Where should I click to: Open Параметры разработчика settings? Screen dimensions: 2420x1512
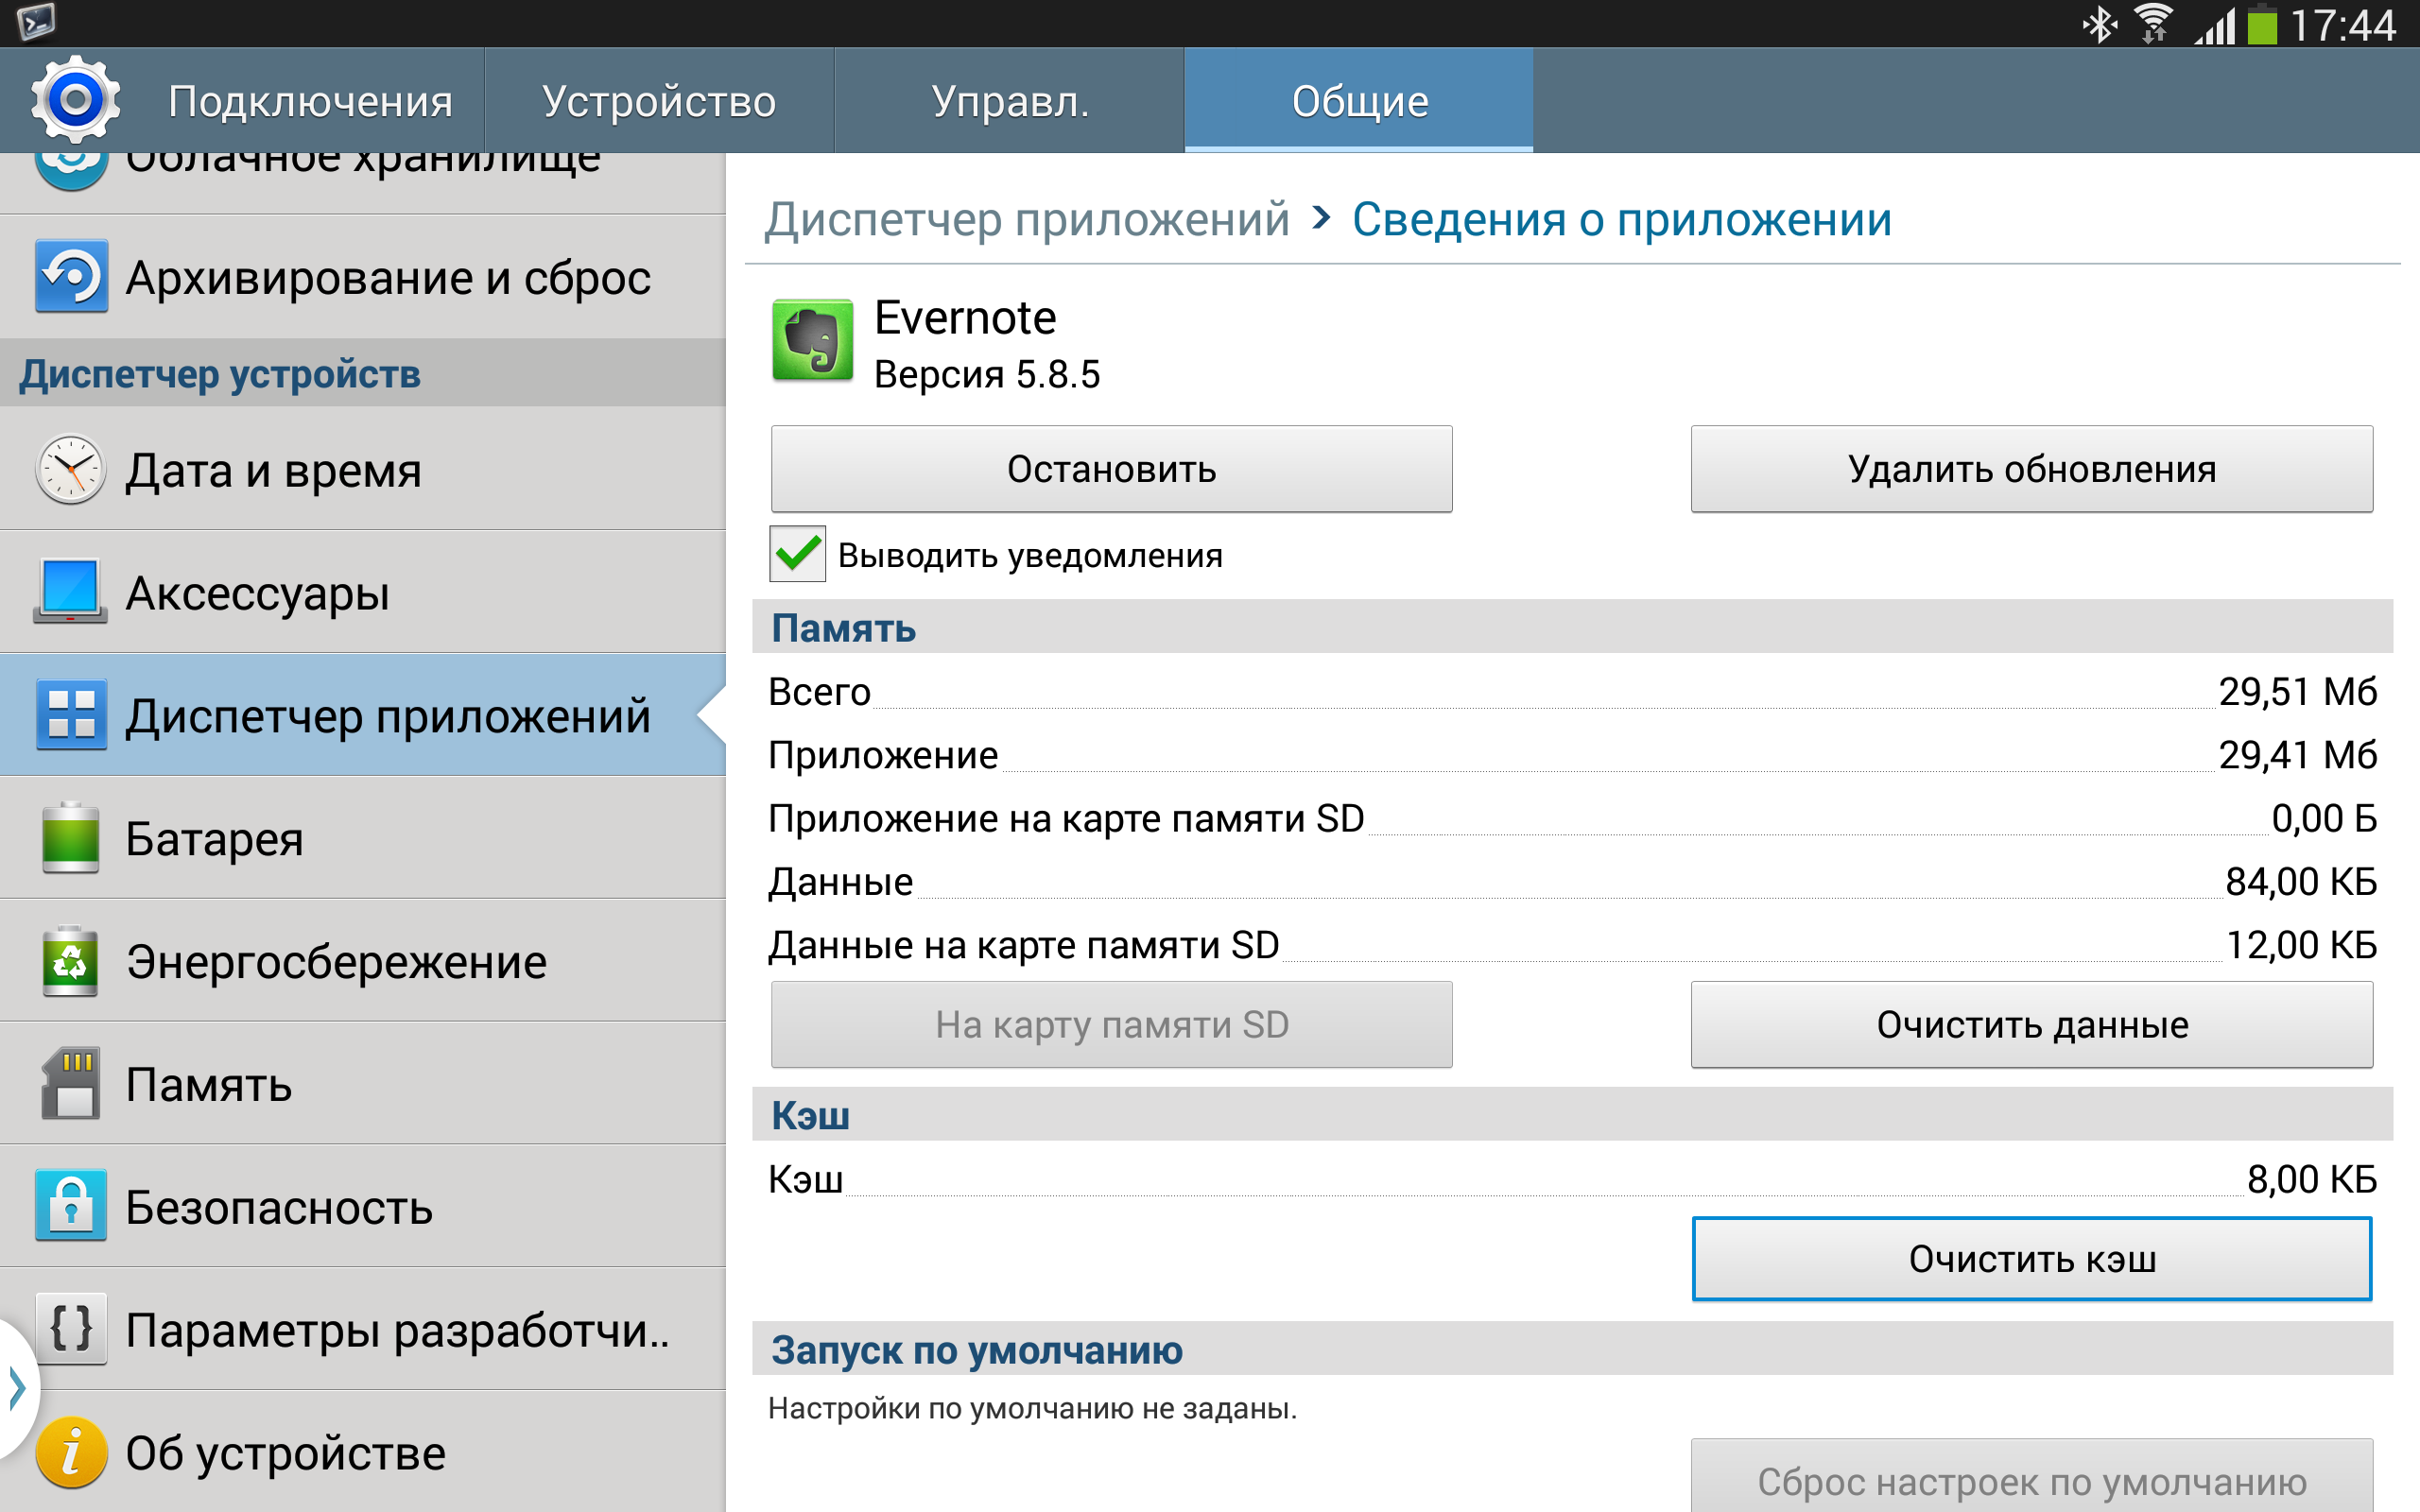(x=362, y=1330)
